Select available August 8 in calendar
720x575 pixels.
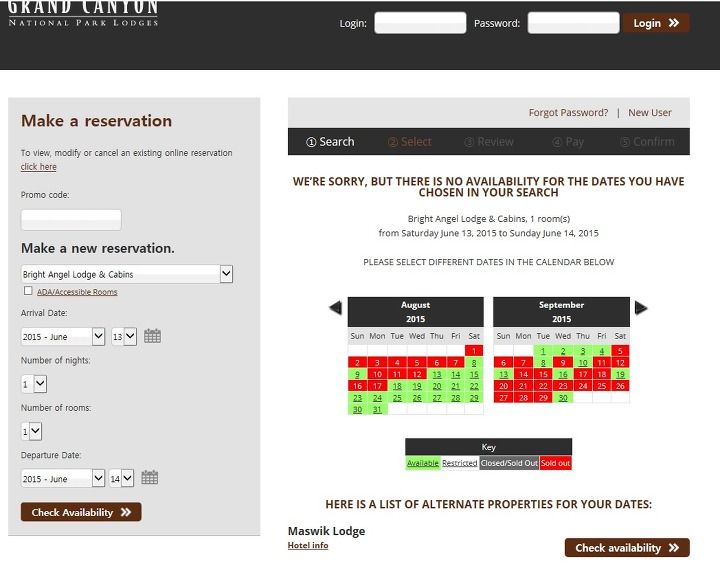click(474, 362)
